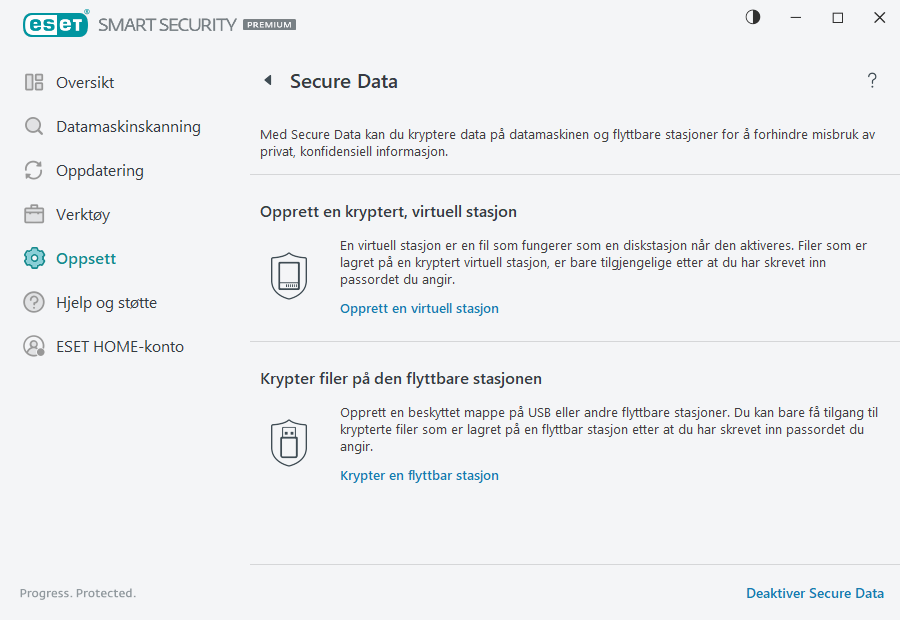Image resolution: width=900 pixels, height=620 pixels.
Task: Disable Secure Data via Deaktiver link
Action: tap(815, 593)
